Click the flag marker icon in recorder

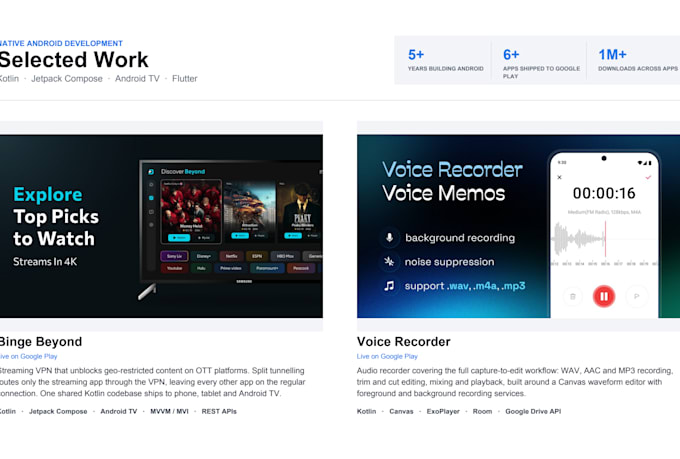point(637,296)
